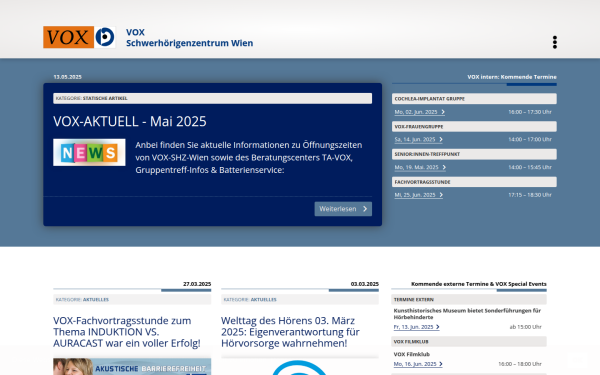
Task: Click the 17:15 – 18:30 Uhr time
Action: (530, 195)
